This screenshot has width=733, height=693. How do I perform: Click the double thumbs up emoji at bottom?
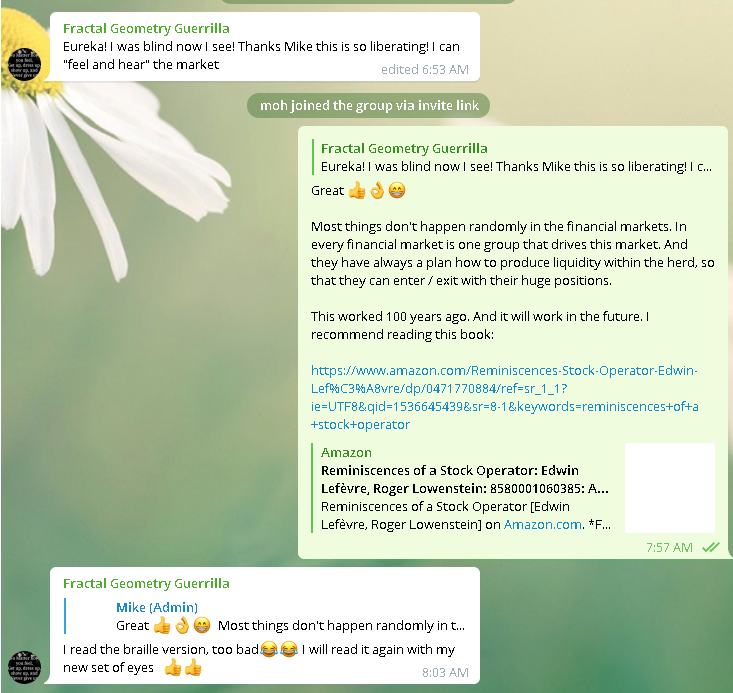click(x=183, y=668)
